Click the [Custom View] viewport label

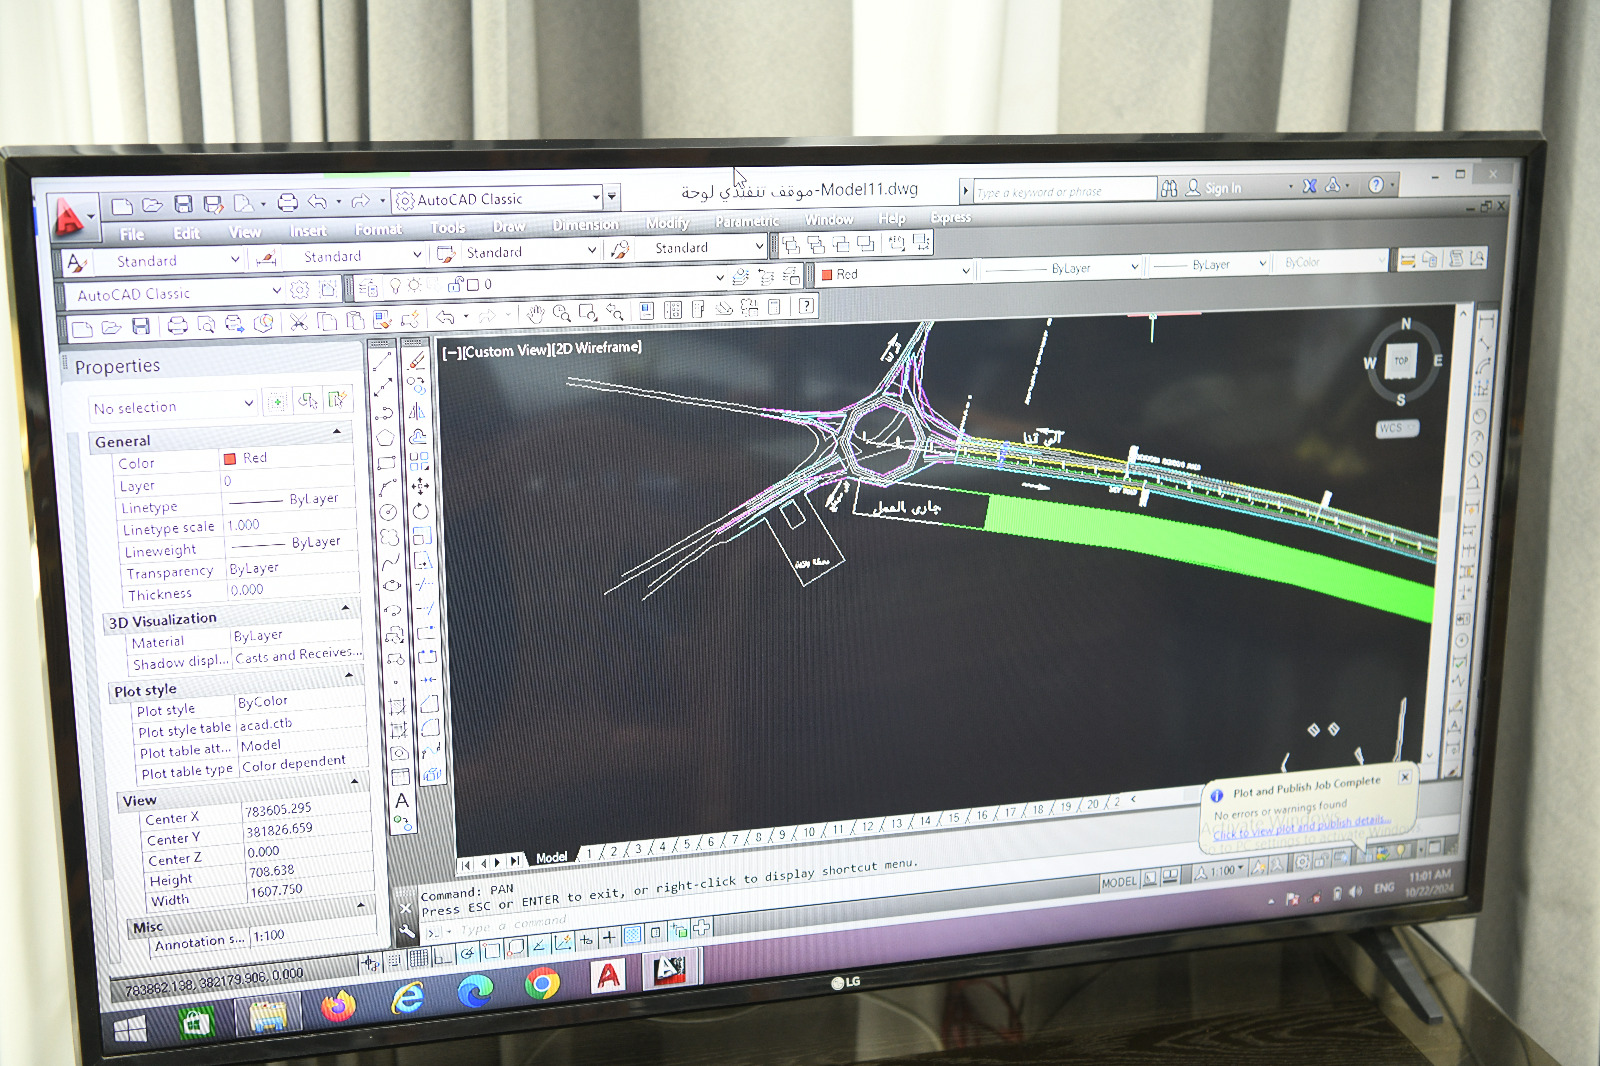coord(506,350)
